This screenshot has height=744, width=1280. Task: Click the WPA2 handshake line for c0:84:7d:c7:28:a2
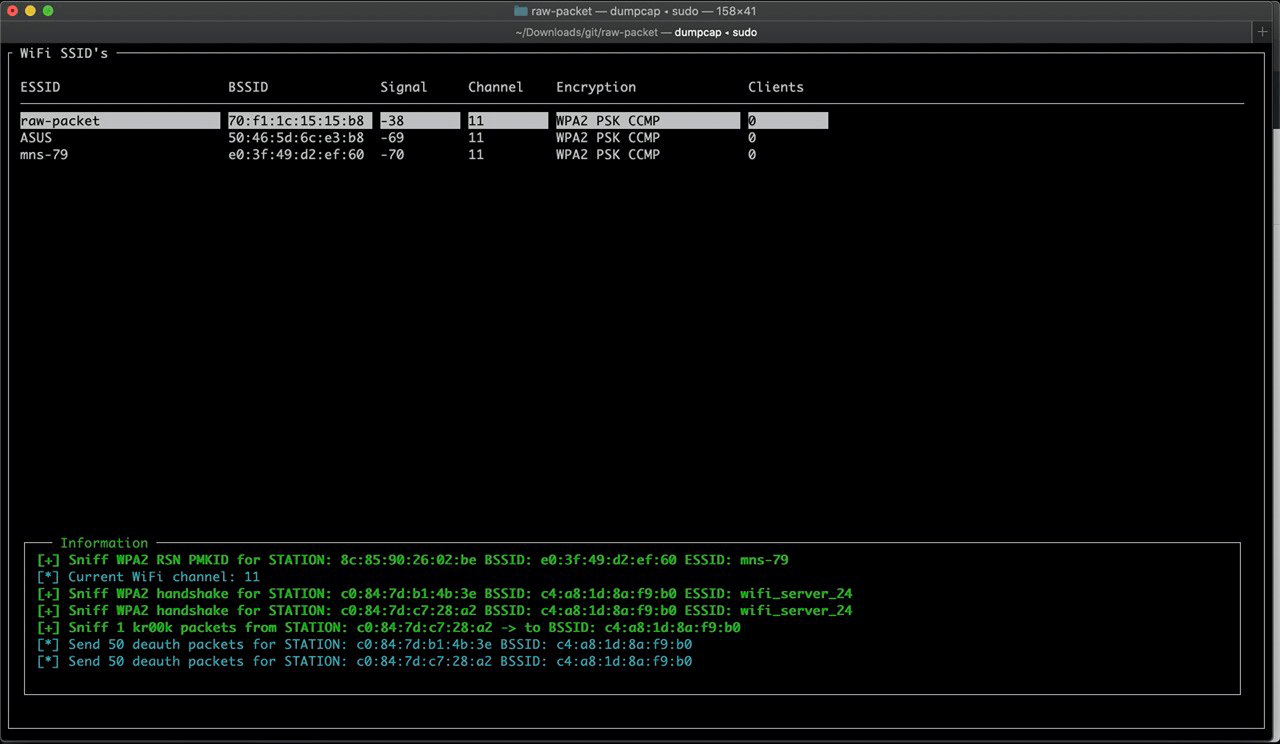pyautogui.click(x=444, y=611)
